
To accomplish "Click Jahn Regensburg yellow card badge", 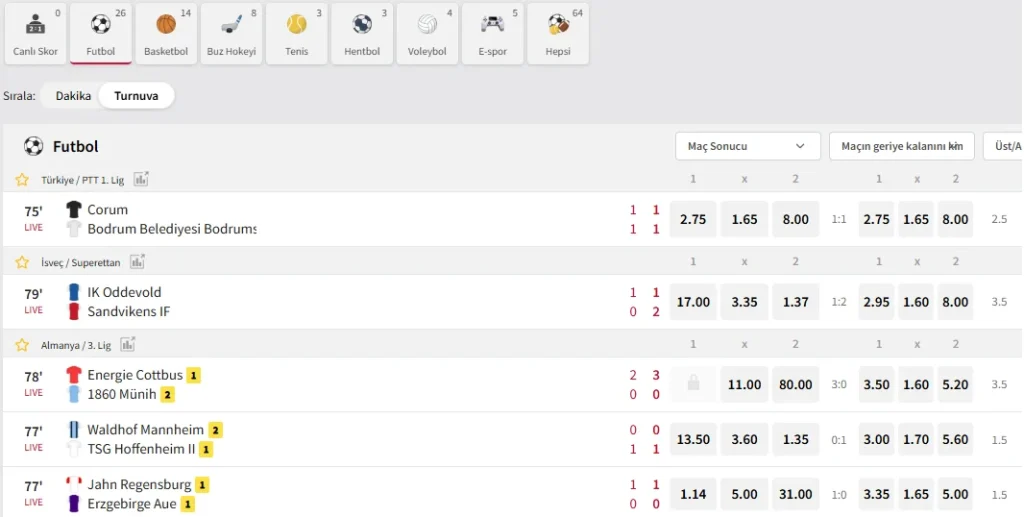I will coord(202,485).
